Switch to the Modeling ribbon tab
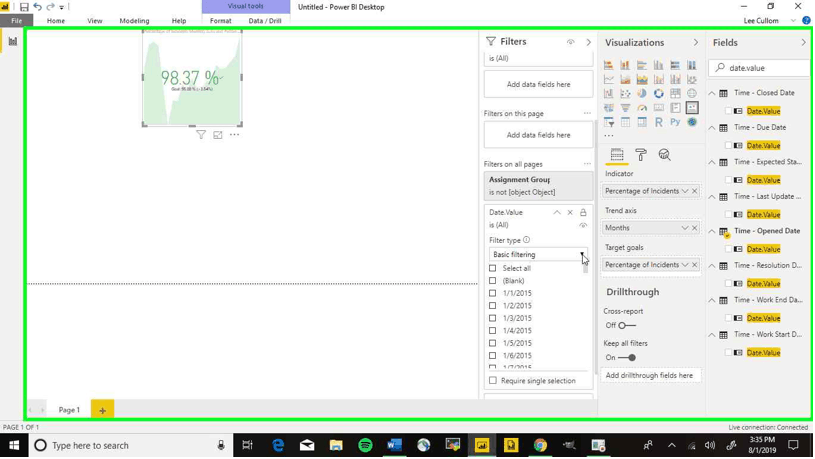The image size is (815, 459). coord(134,21)
